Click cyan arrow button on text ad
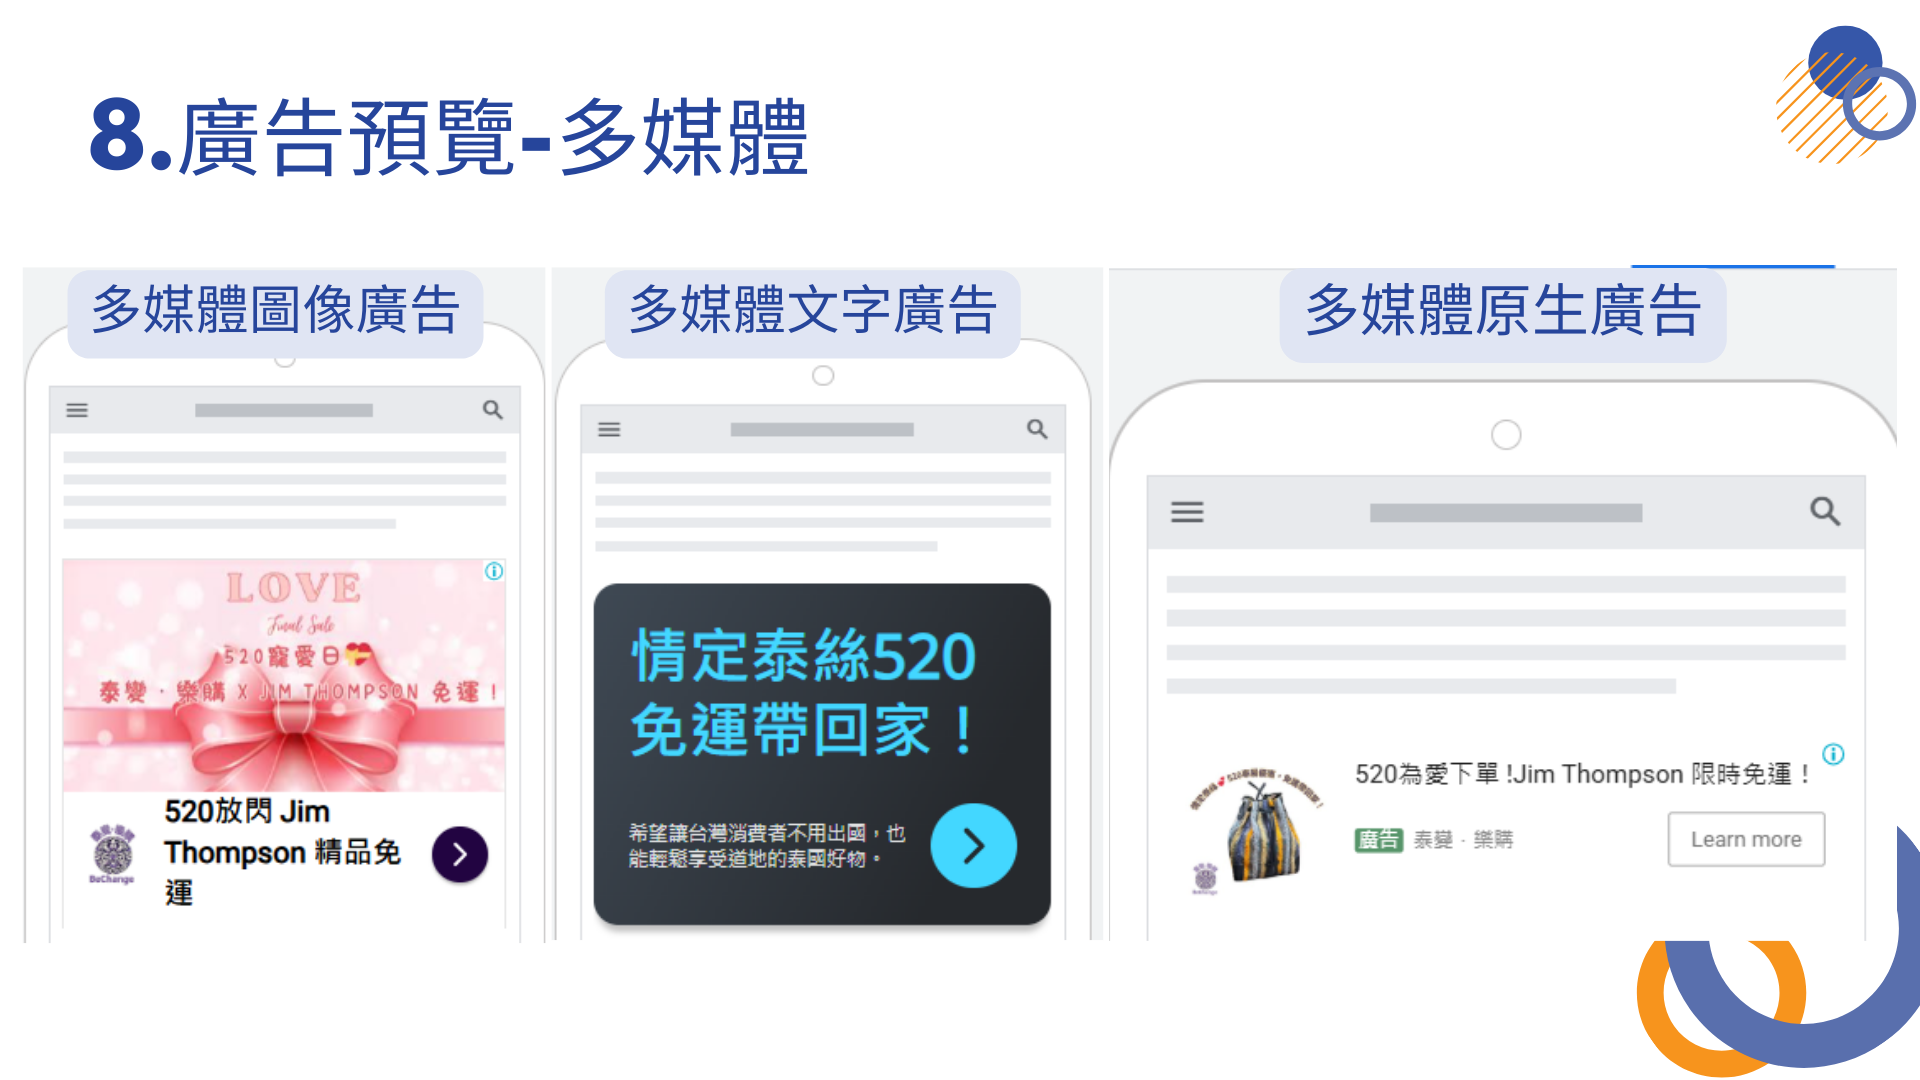1920x1080 pixels. click(x=973, y=846)
